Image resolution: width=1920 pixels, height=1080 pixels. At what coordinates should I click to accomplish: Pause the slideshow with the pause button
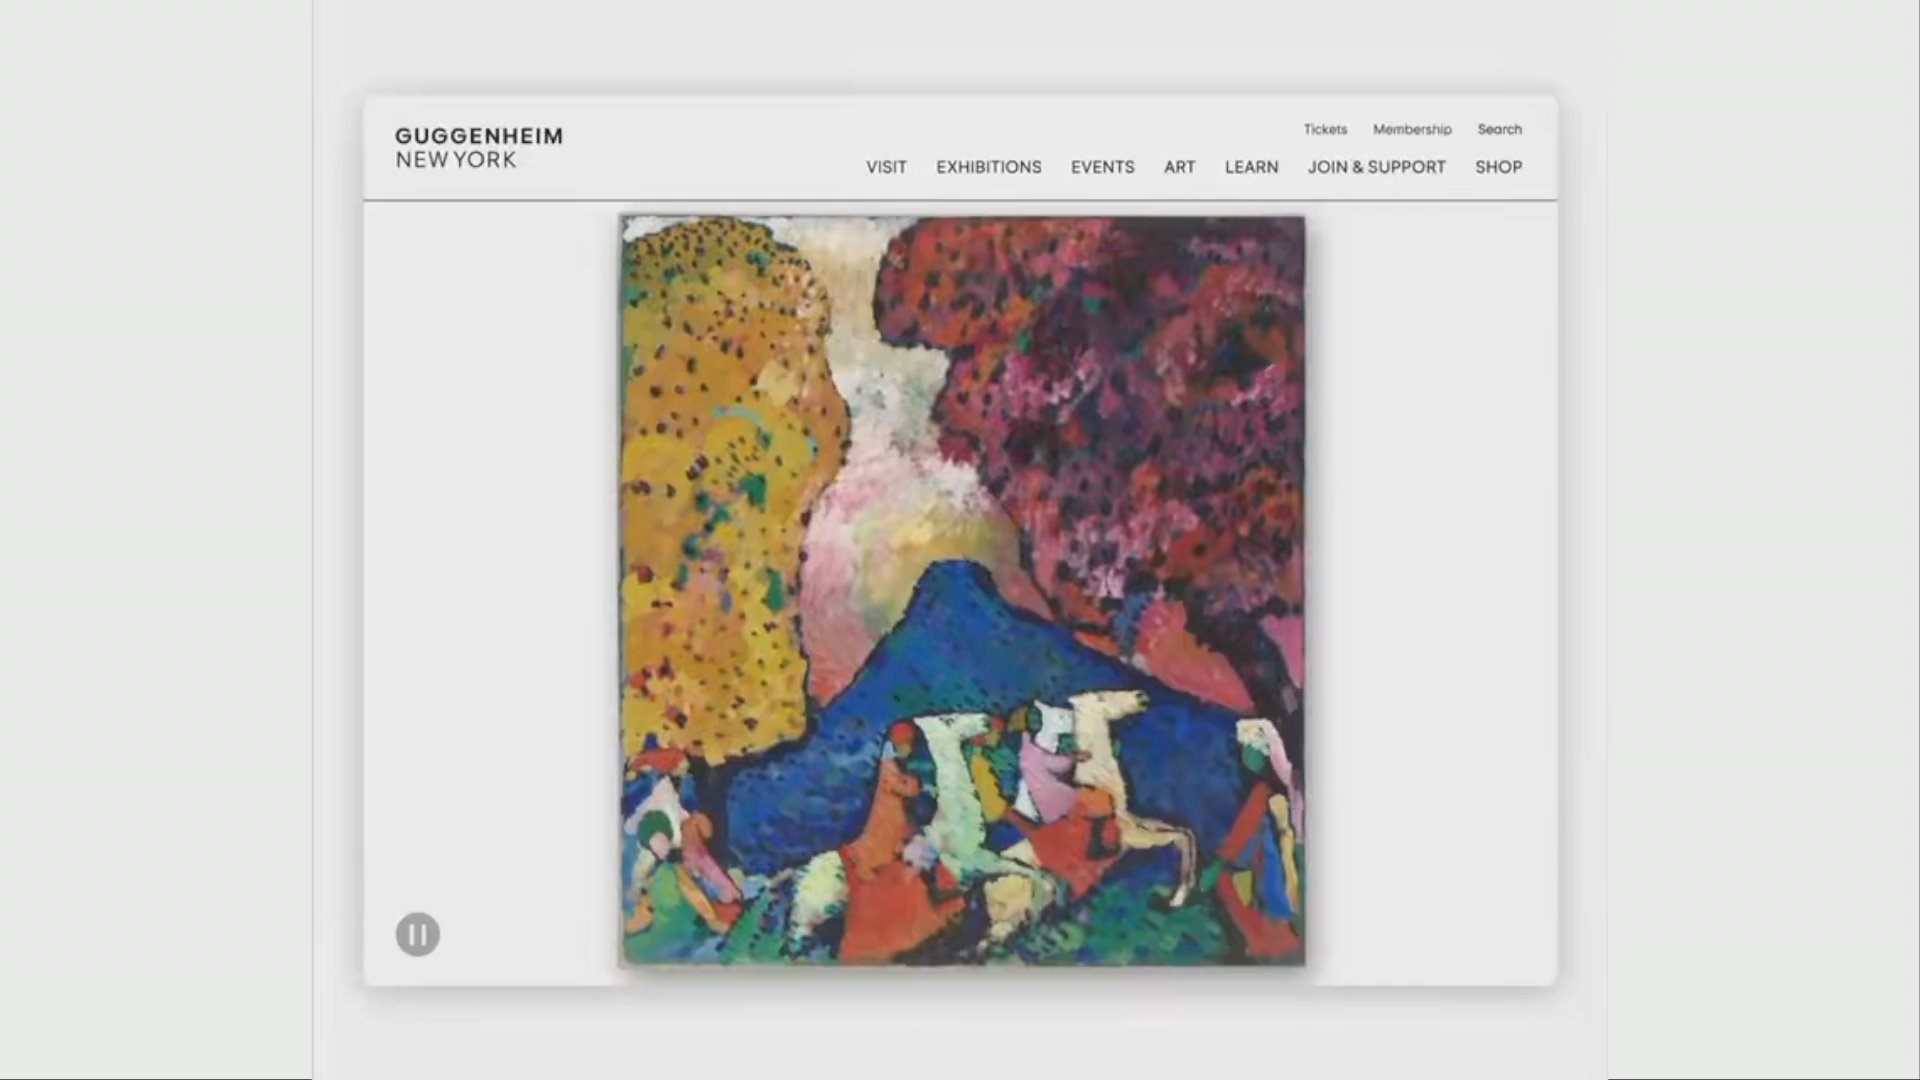pos(417,934)
